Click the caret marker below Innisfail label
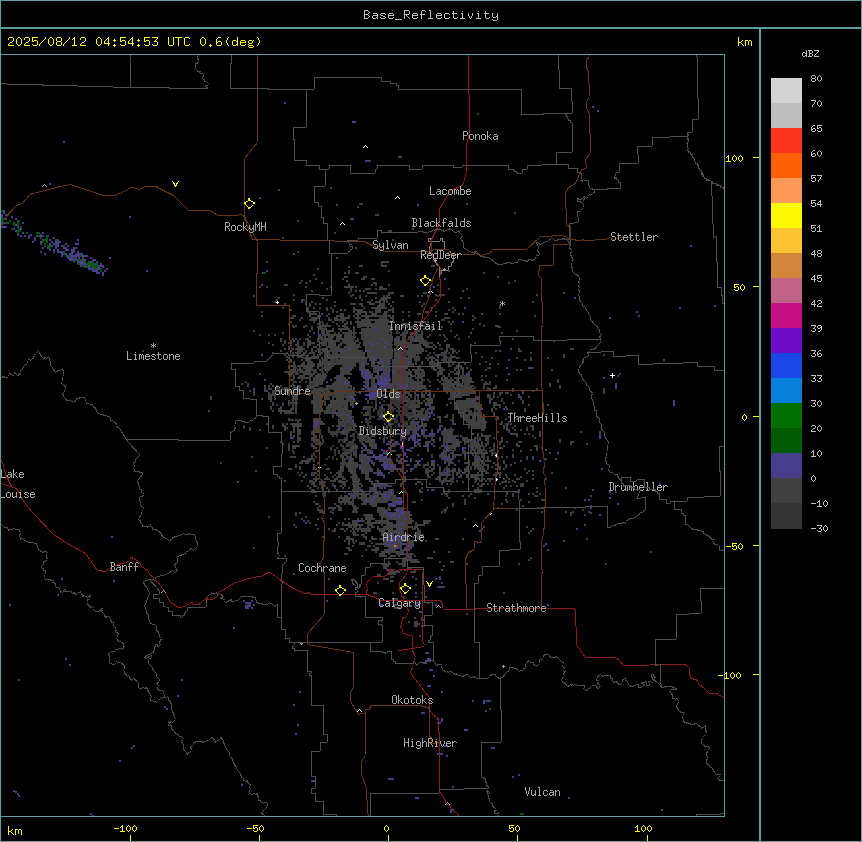 (400, 348)
